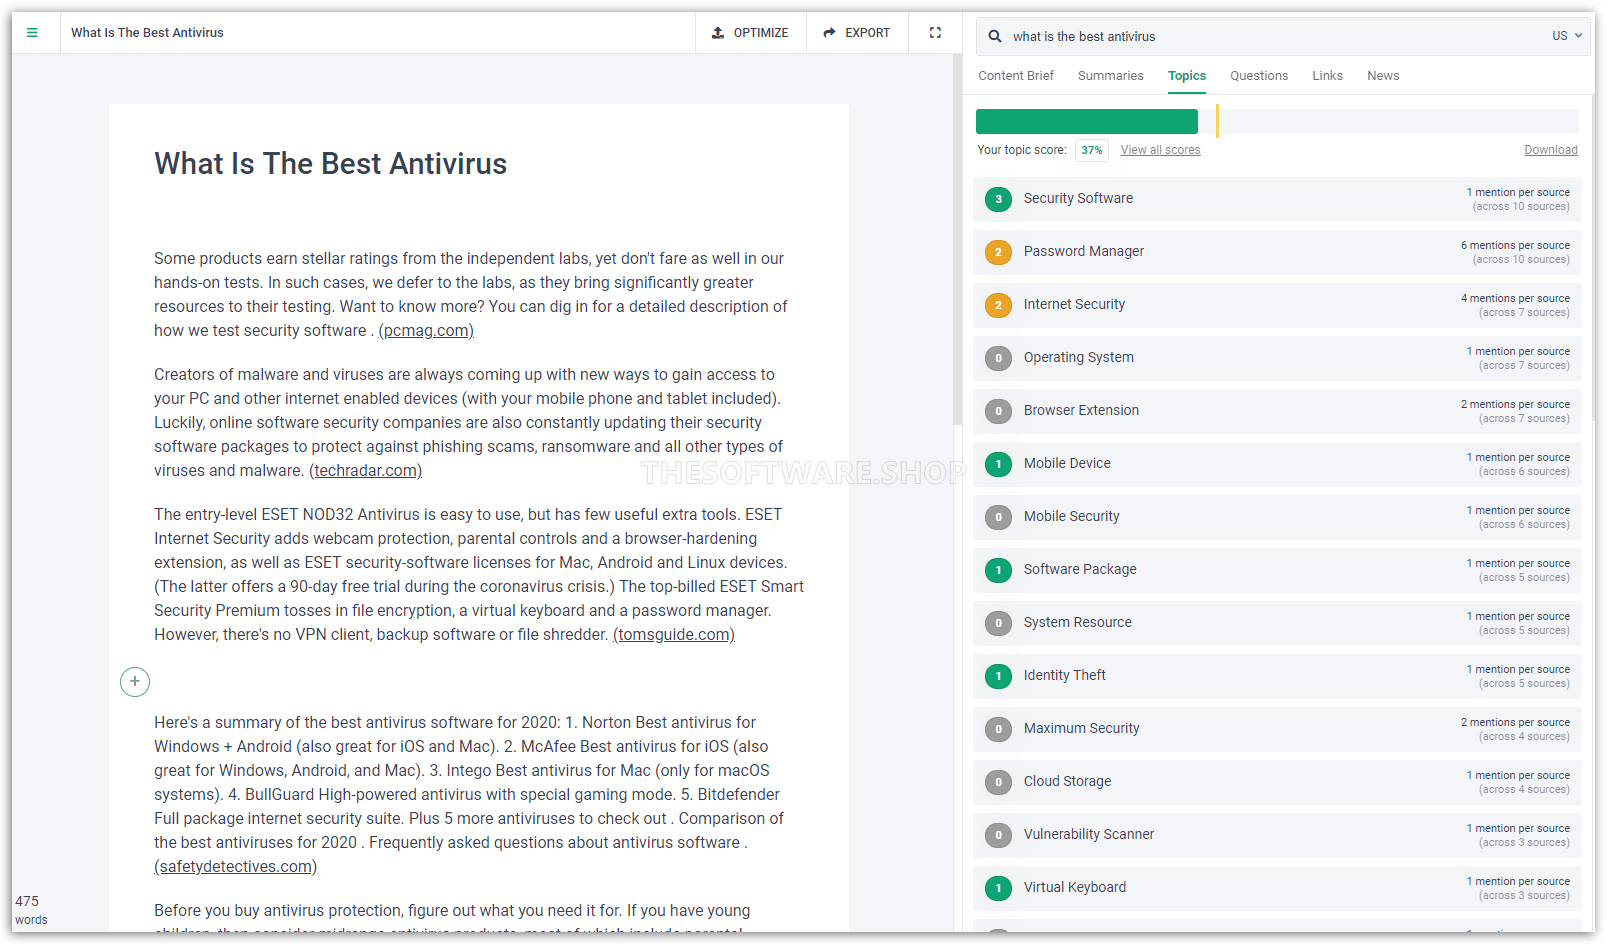Switch to the Questions tab
This screenshot has height=944, width=1607.
[x=1258, y=76]
